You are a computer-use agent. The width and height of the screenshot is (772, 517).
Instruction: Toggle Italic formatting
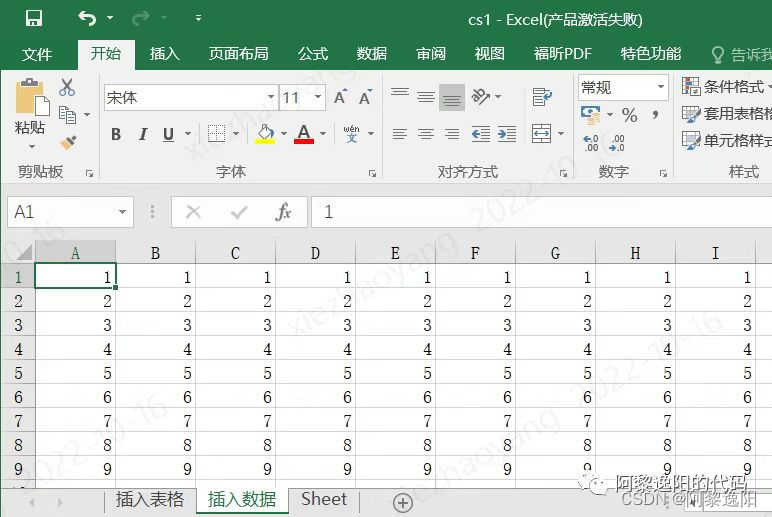(143, 134)
